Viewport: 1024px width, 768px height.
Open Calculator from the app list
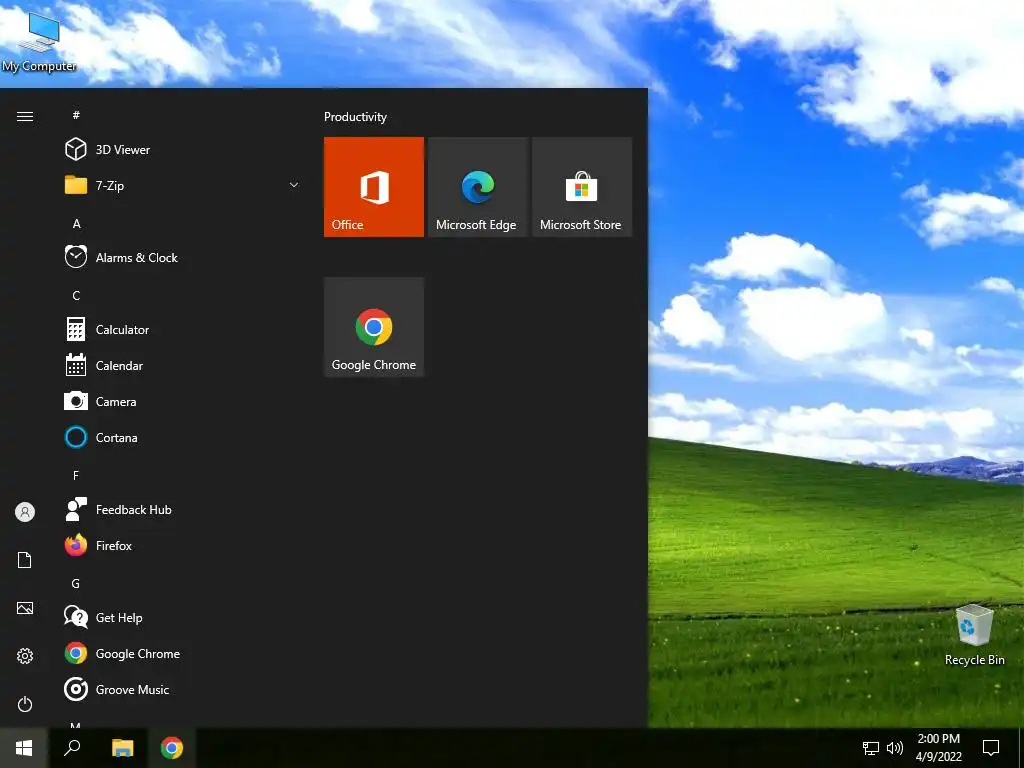(183, 330)
